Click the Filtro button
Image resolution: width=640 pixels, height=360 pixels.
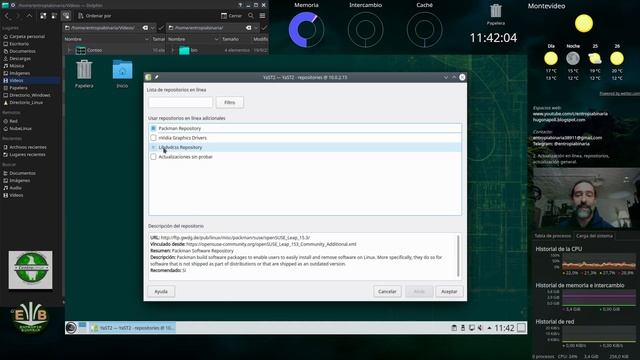coord(230,102)
